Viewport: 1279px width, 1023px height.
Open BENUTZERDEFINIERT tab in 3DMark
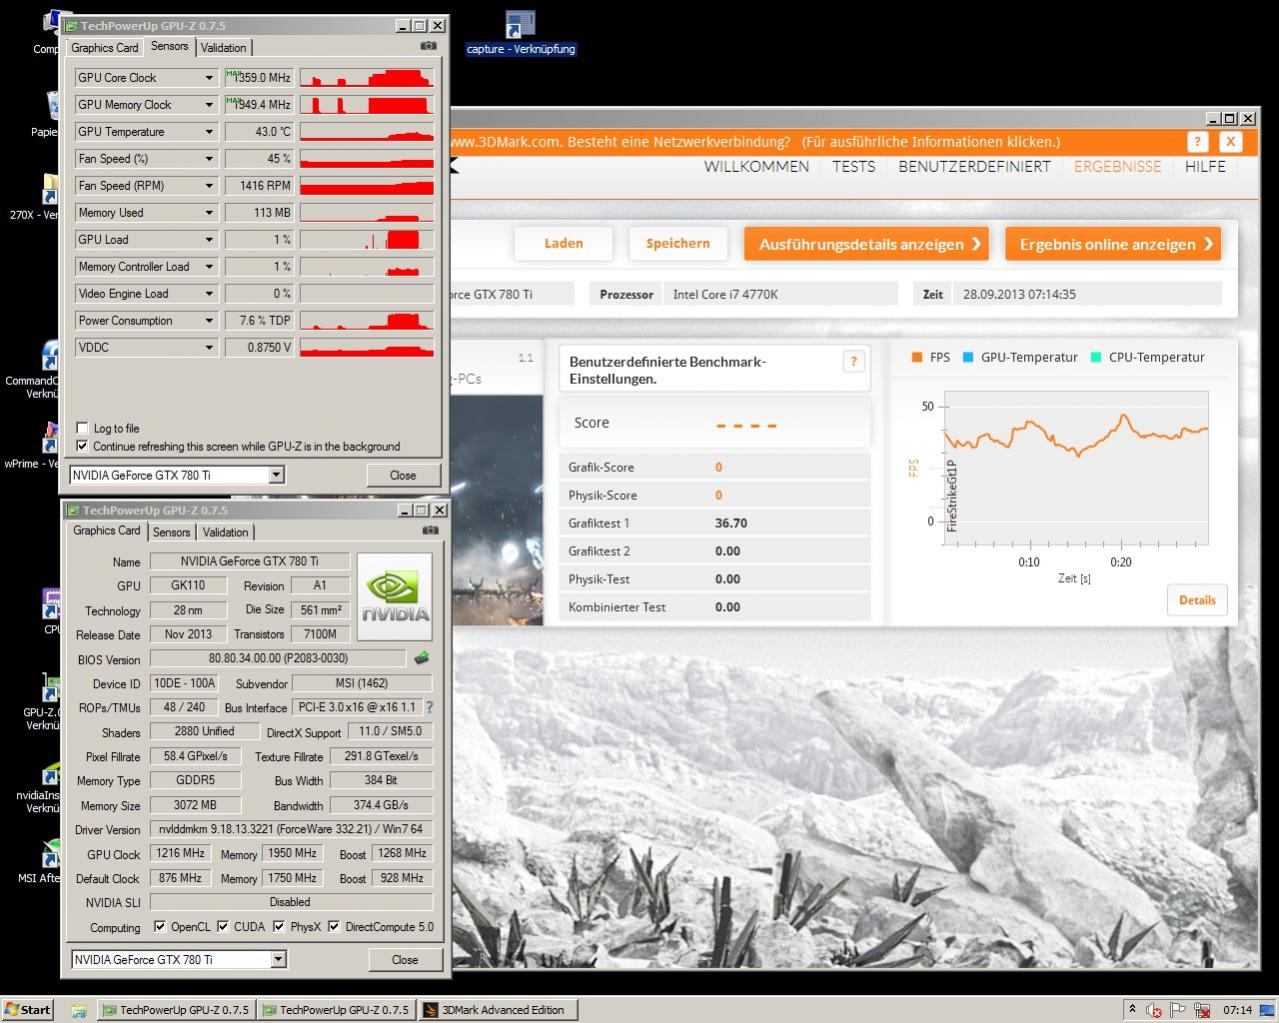coord(974,167)
